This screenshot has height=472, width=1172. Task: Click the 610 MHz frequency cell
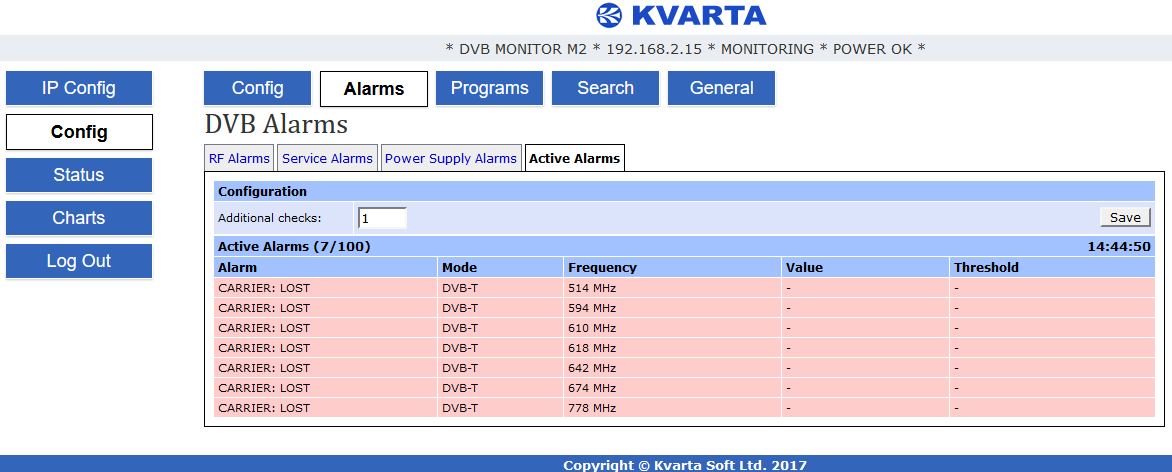(673, 328)
